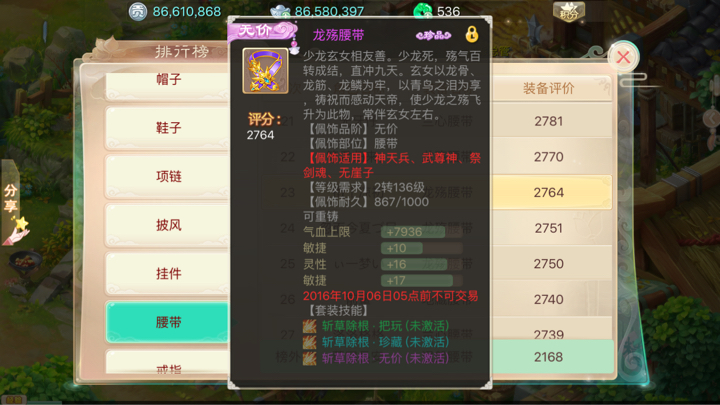Select the highlighted 腰带 tab
Screen dimensions: 720x405
[168, 322]
